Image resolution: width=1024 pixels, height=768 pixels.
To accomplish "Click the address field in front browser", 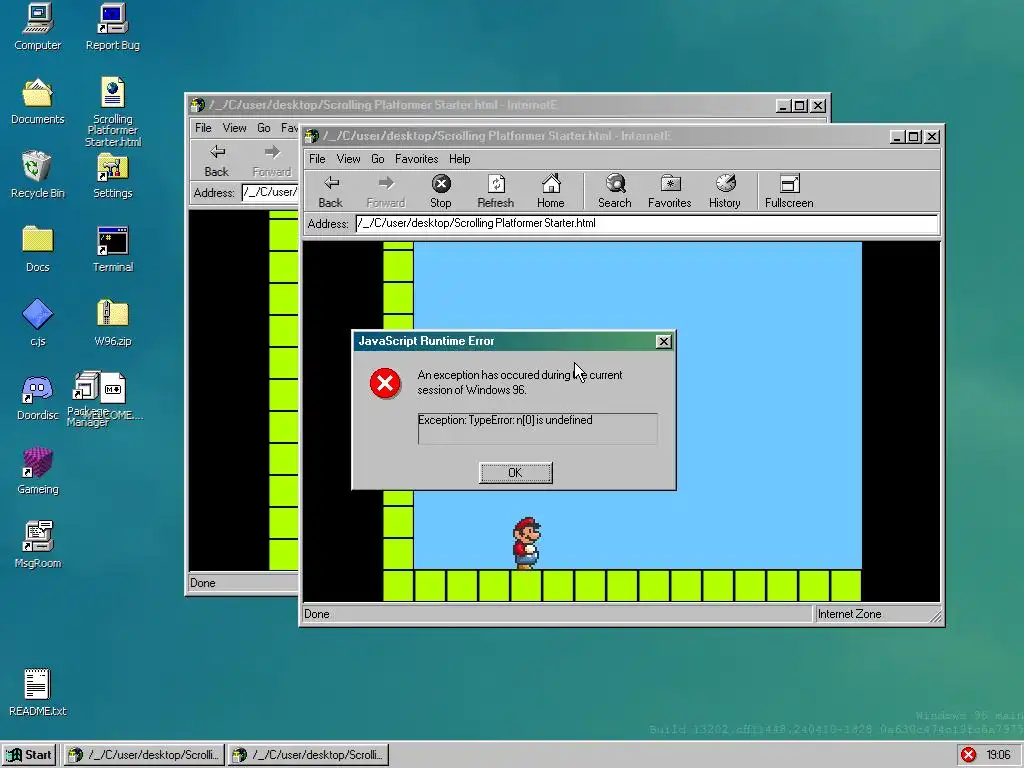I will [647, 223].
